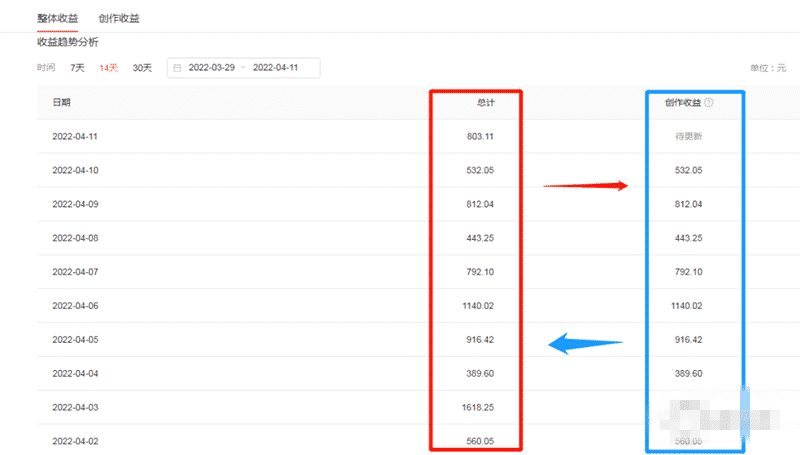Click the 收益趋势分析 section heading
This screenshot has height=455, width=800.
68,42
